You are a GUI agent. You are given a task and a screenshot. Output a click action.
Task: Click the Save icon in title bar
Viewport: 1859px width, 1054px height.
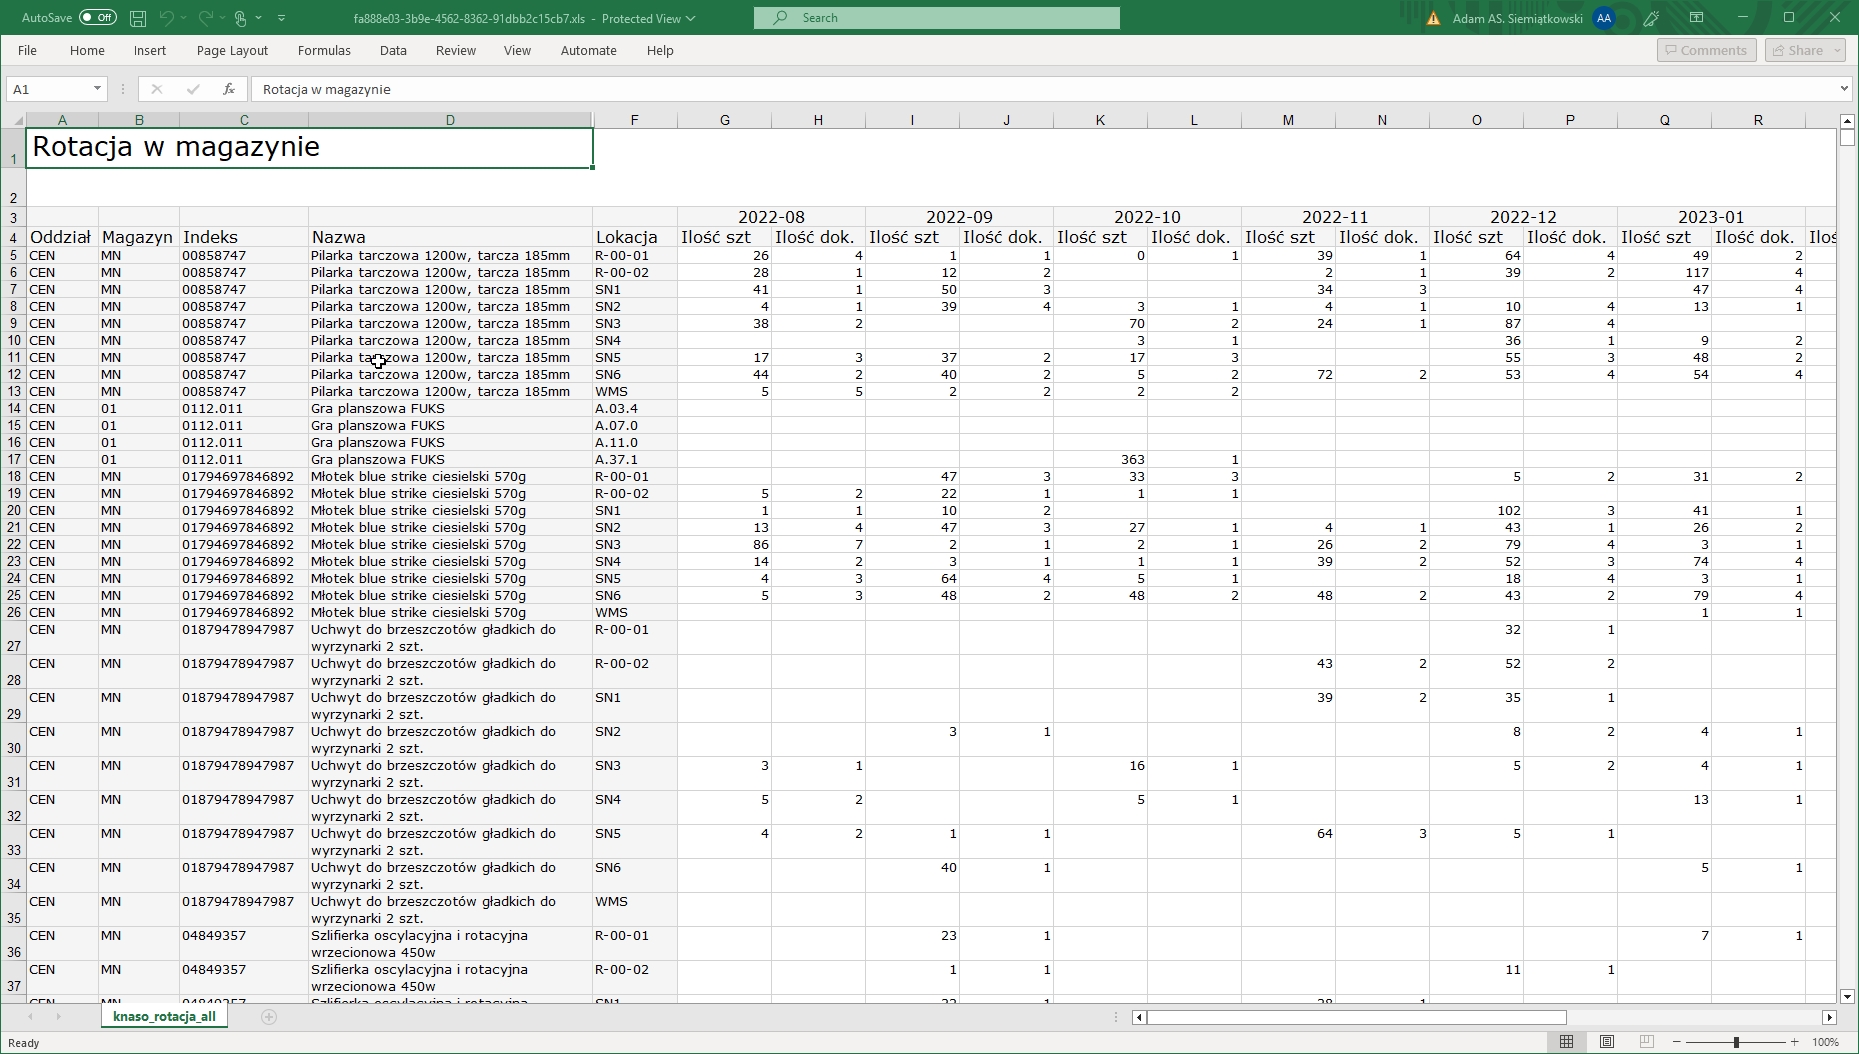click(x=138, y=18)
